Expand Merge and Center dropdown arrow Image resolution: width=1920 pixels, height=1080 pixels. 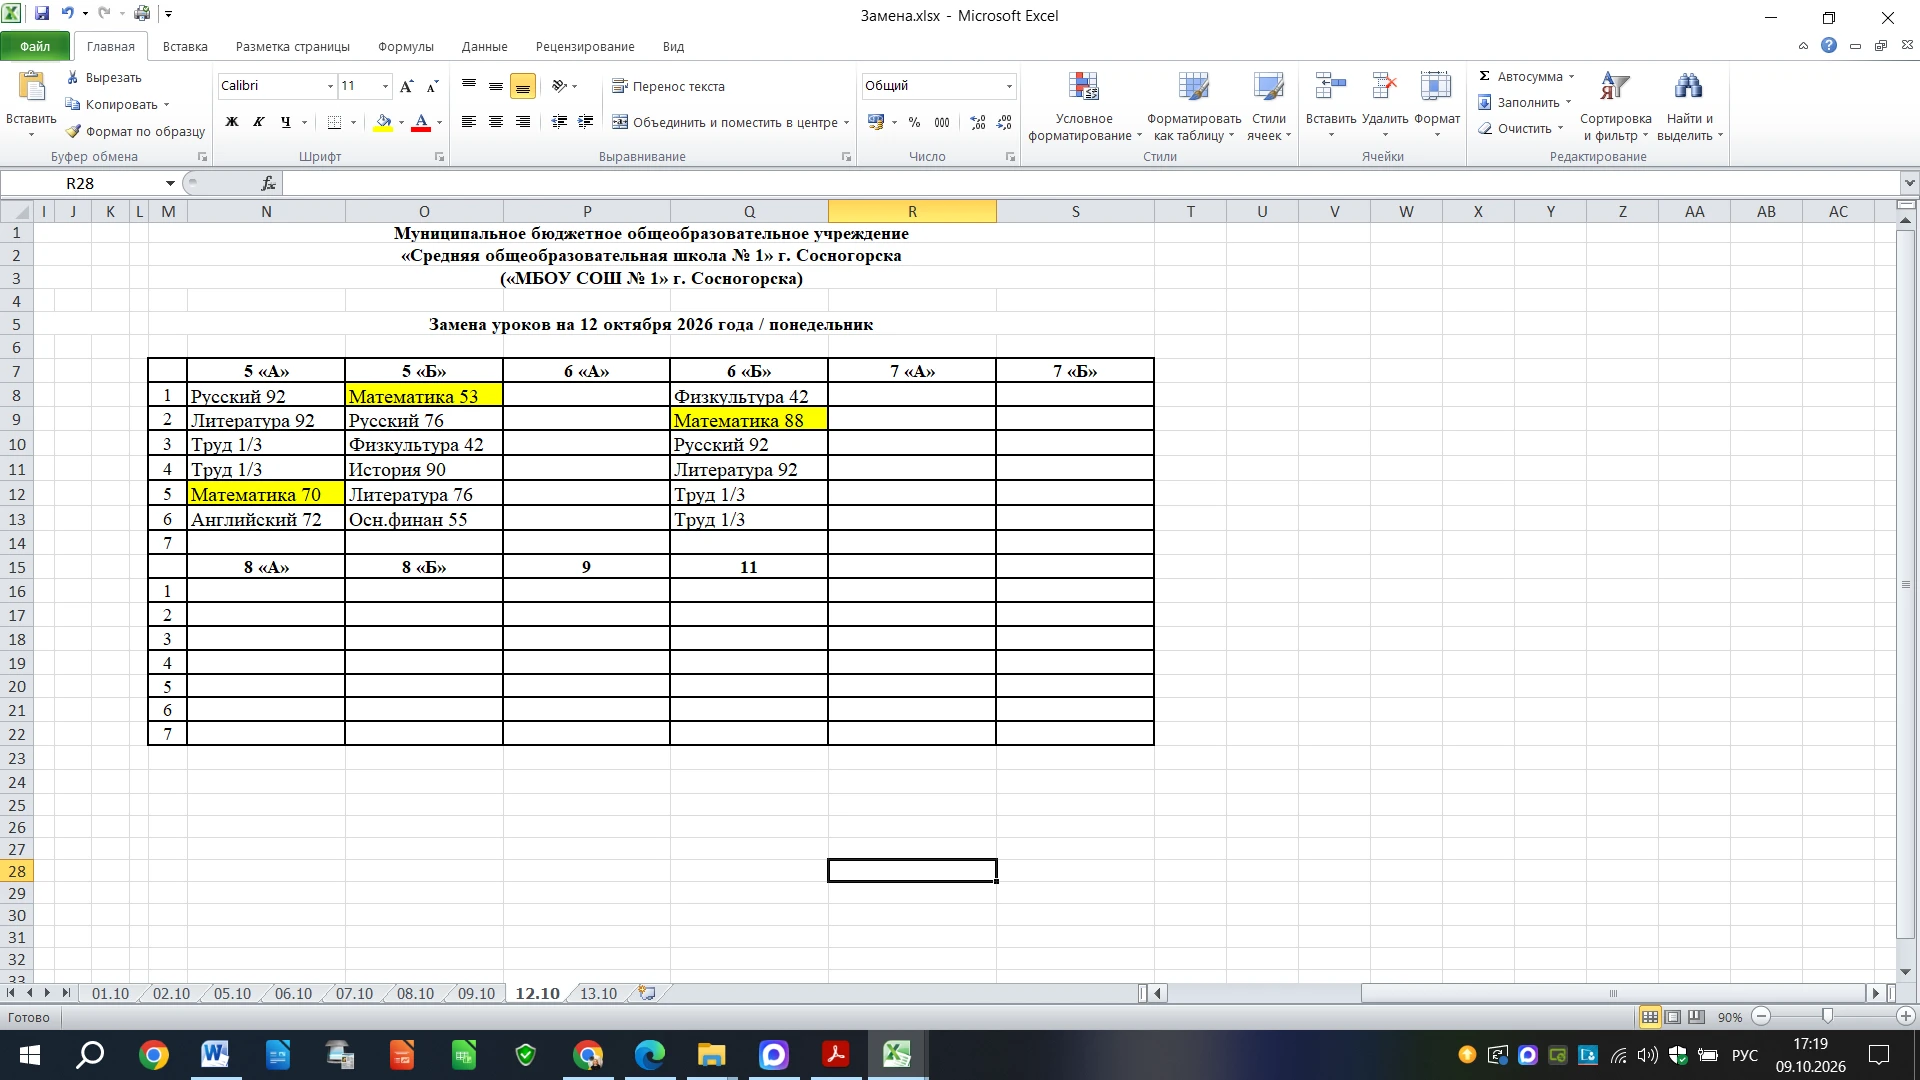tap(846, 122)
